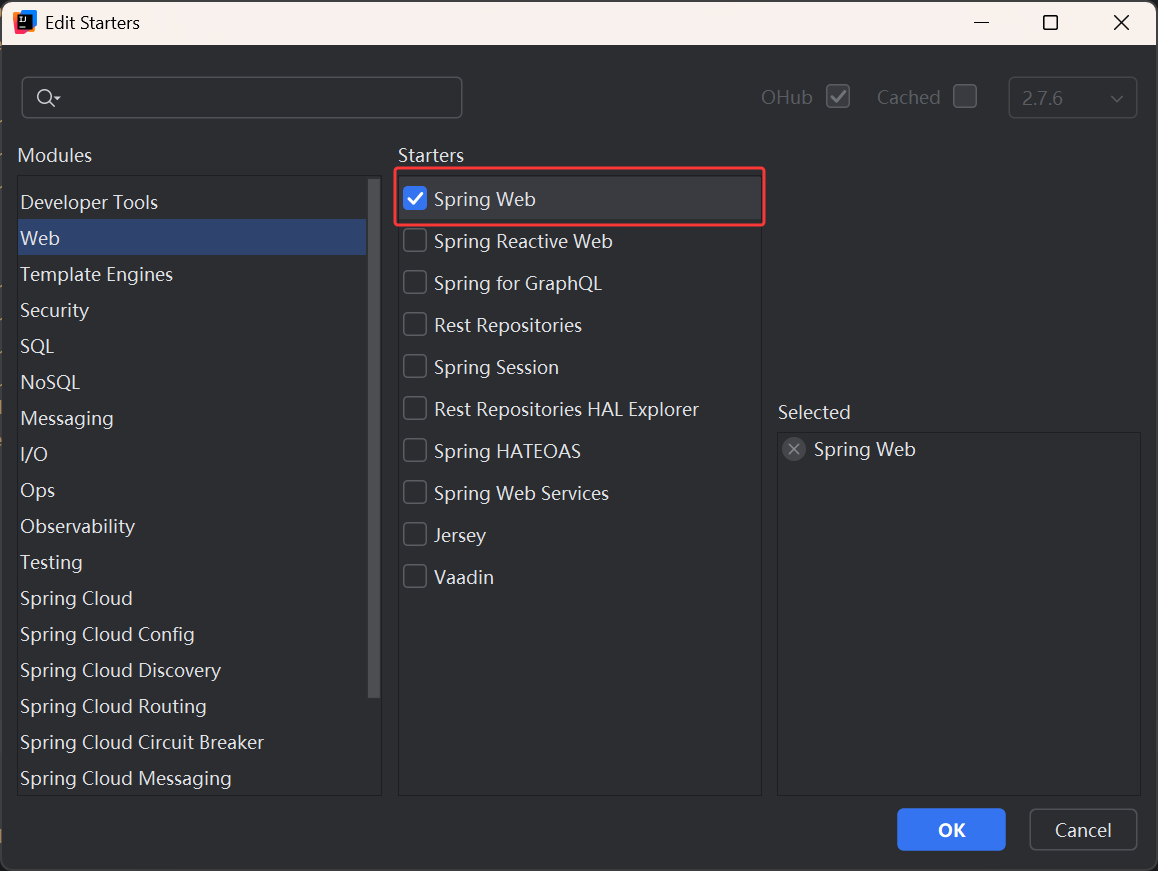
Task: Check Rest Repositories HAL Explorer
Action: click(x=415, y=409)
